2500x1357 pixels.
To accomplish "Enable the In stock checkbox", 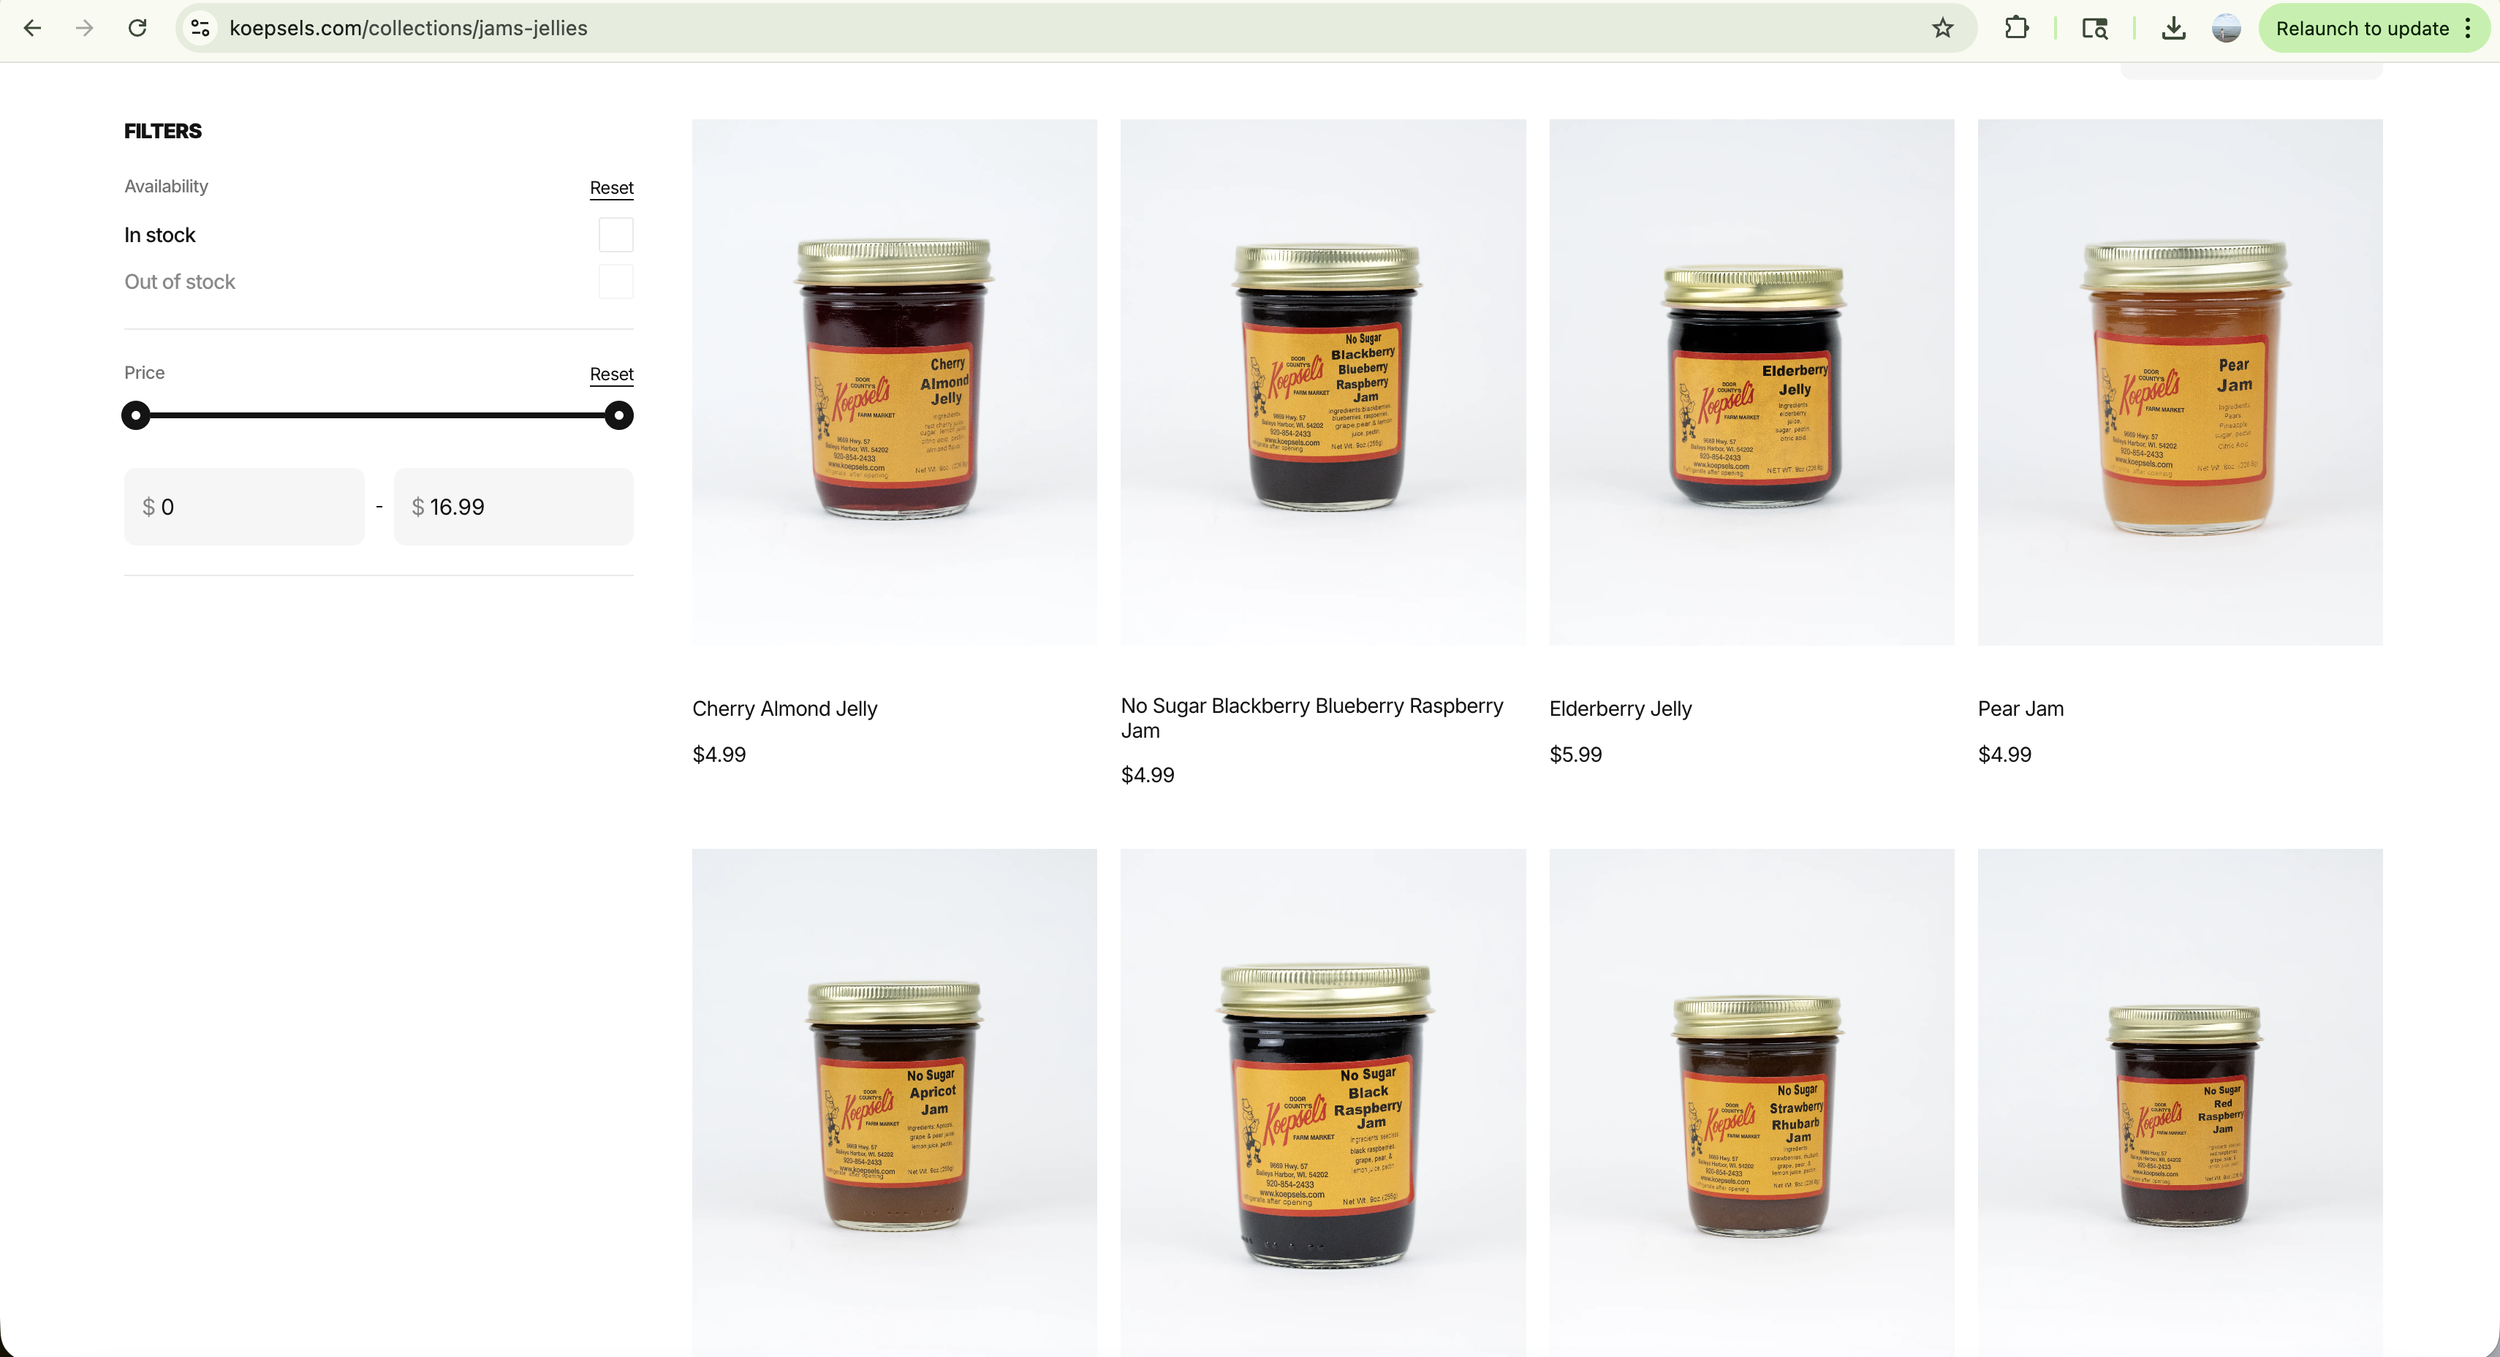I will (616, 235).
